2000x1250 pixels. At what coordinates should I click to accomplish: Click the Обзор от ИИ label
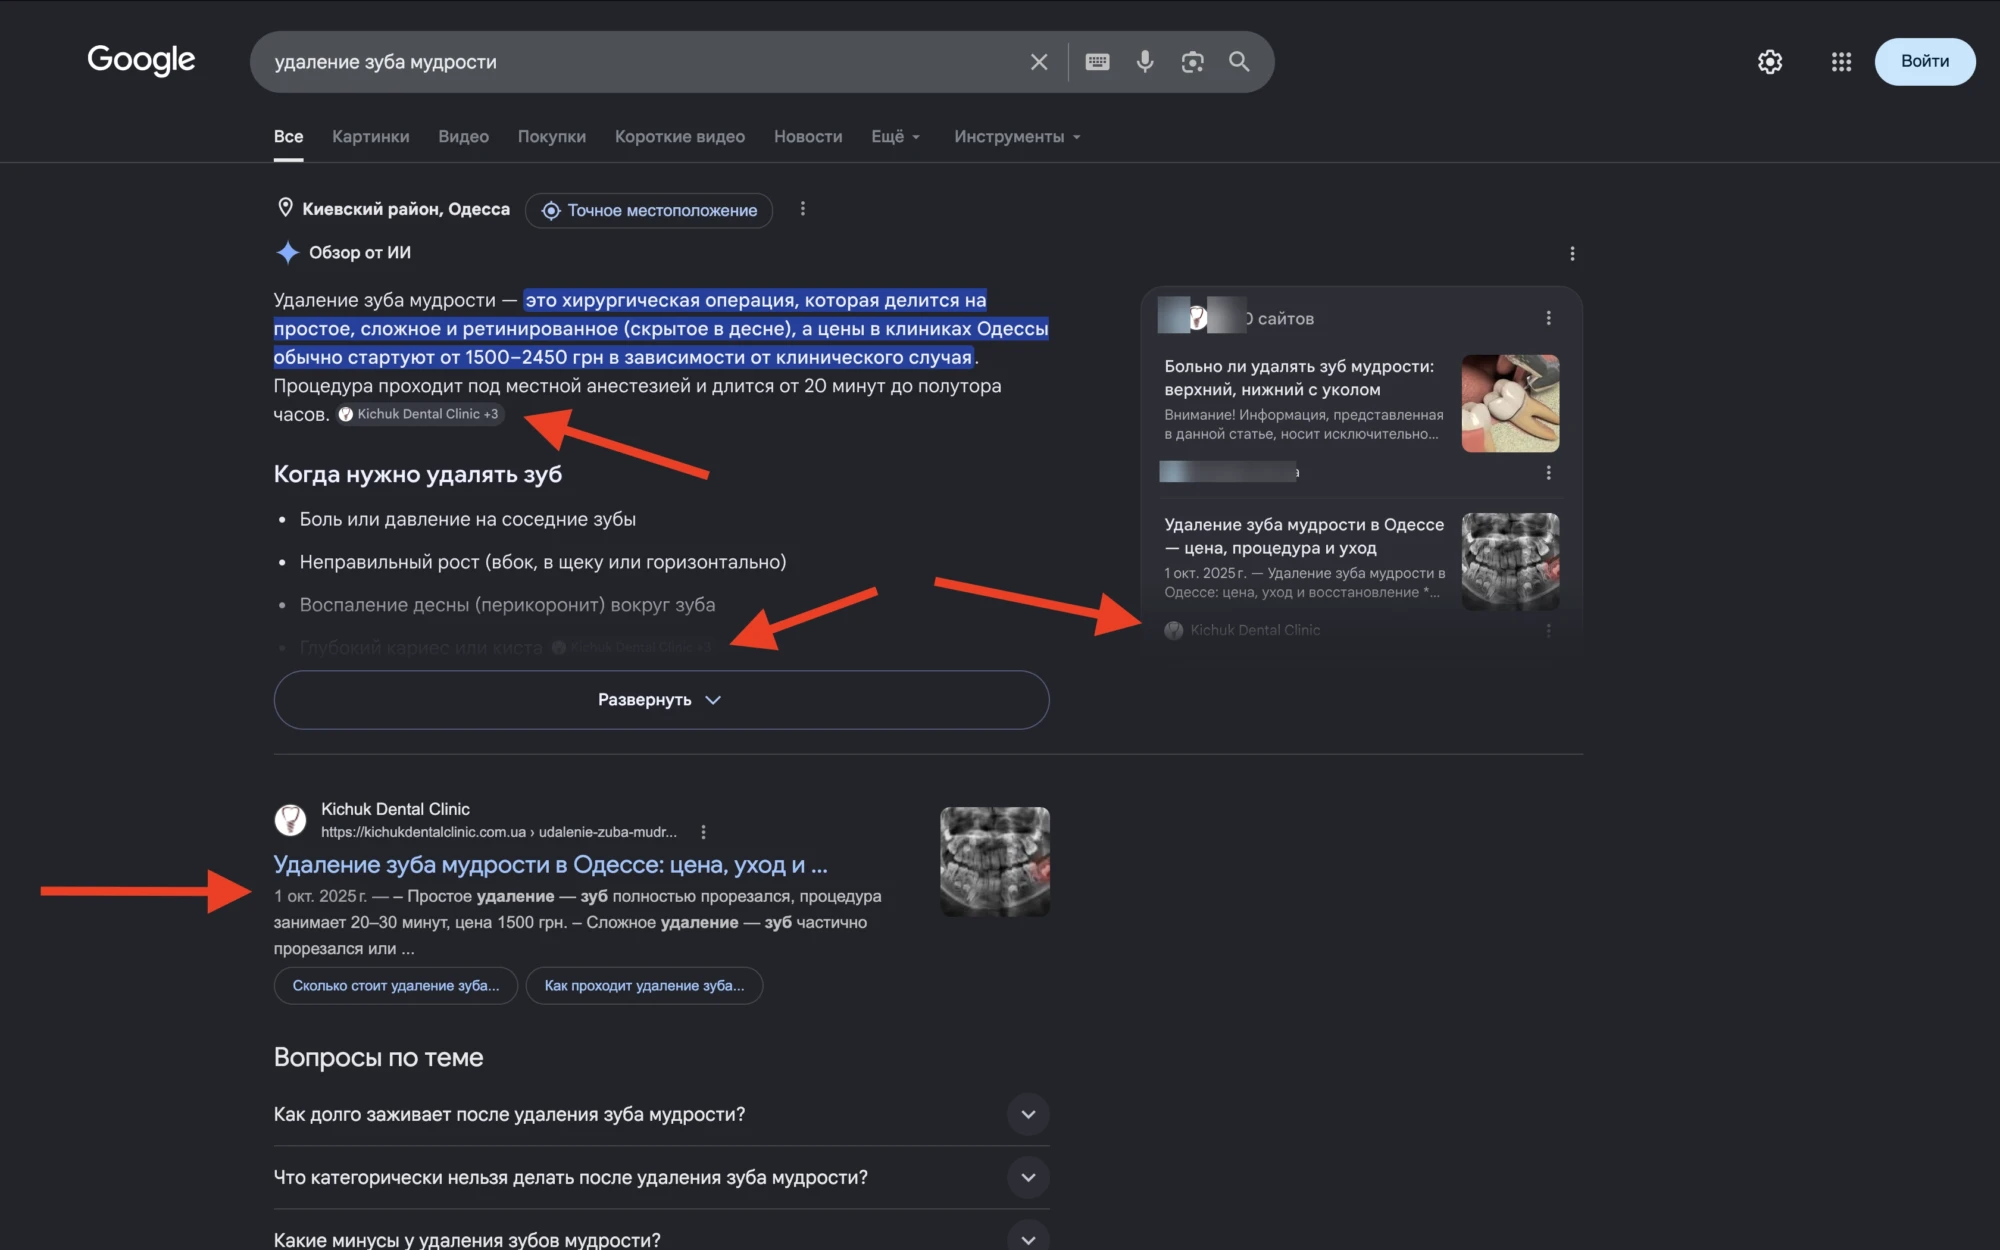click(360, 253)
